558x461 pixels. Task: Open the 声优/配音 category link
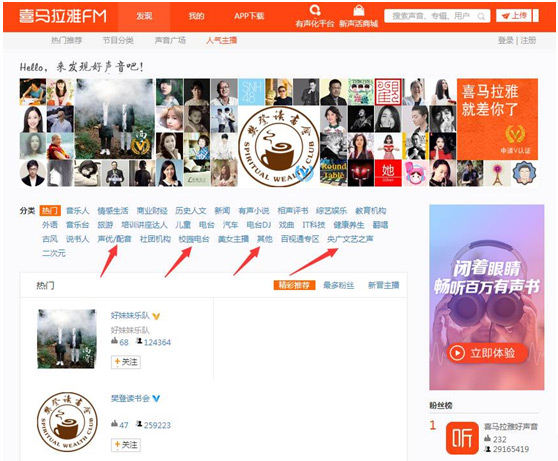114,239
